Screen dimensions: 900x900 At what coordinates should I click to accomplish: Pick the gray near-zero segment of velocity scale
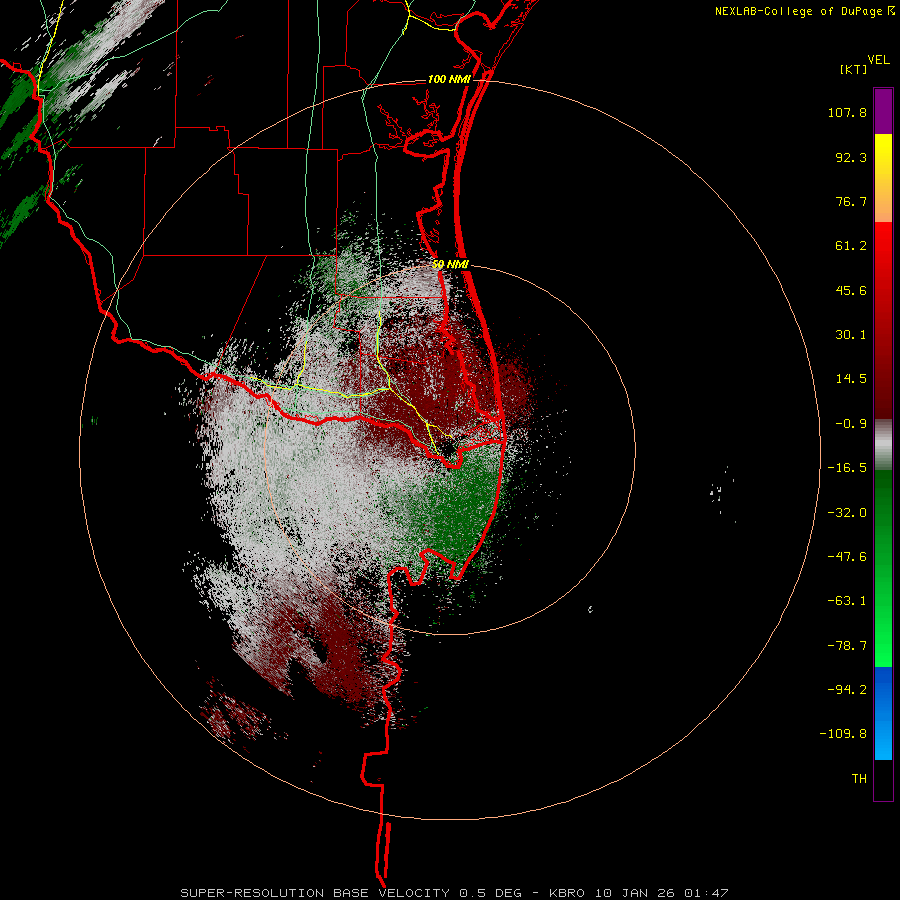(883, 445)
